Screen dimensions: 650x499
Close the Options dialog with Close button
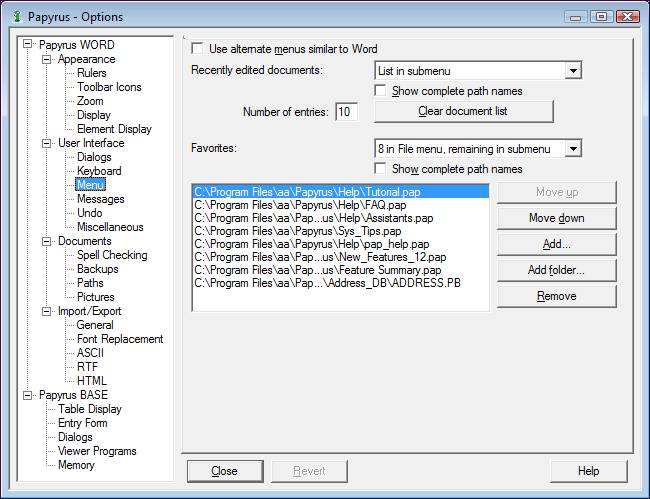coord(225,471)
